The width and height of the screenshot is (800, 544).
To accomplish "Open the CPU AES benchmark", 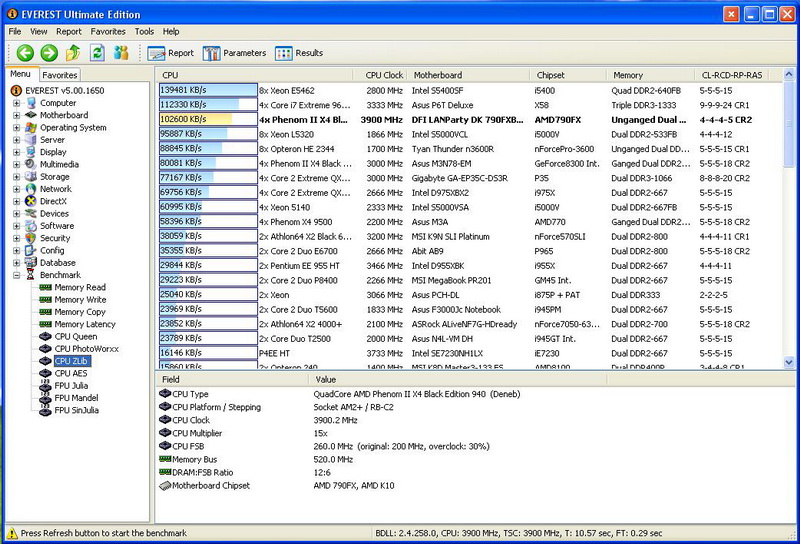I will (71, 373).
